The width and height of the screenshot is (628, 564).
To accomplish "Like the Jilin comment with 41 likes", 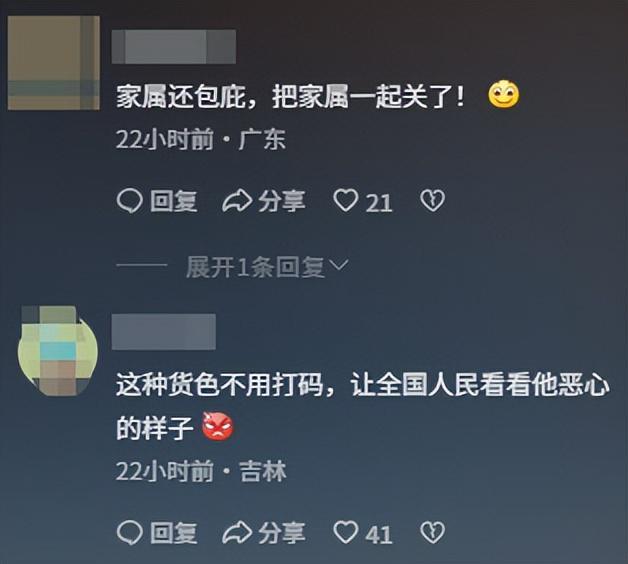I will click(346, 532).
